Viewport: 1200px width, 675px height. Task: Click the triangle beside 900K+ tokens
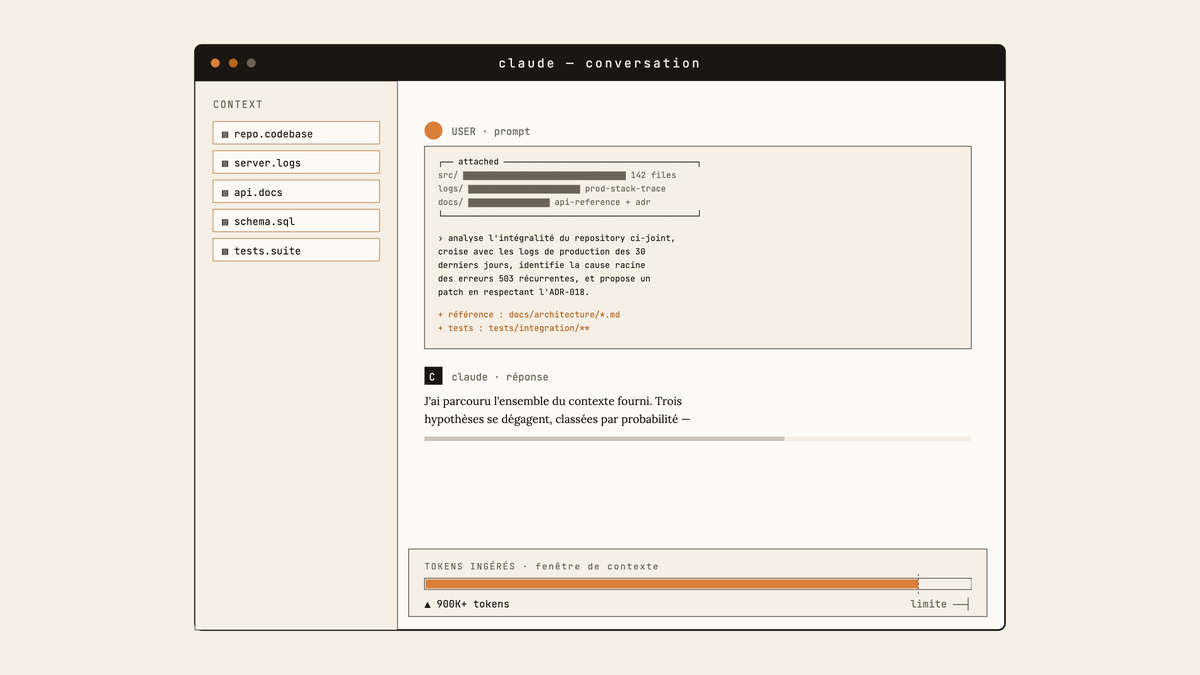click(428, 604)
